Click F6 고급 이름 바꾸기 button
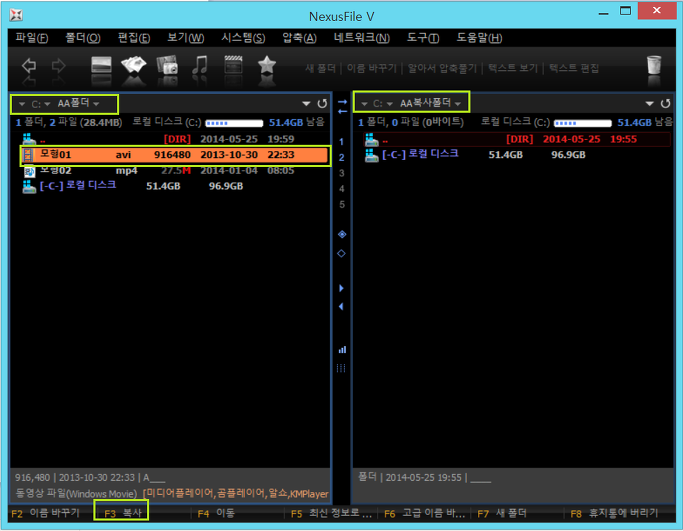This screenshot has height=531, width=683. [x=424, y=513]
